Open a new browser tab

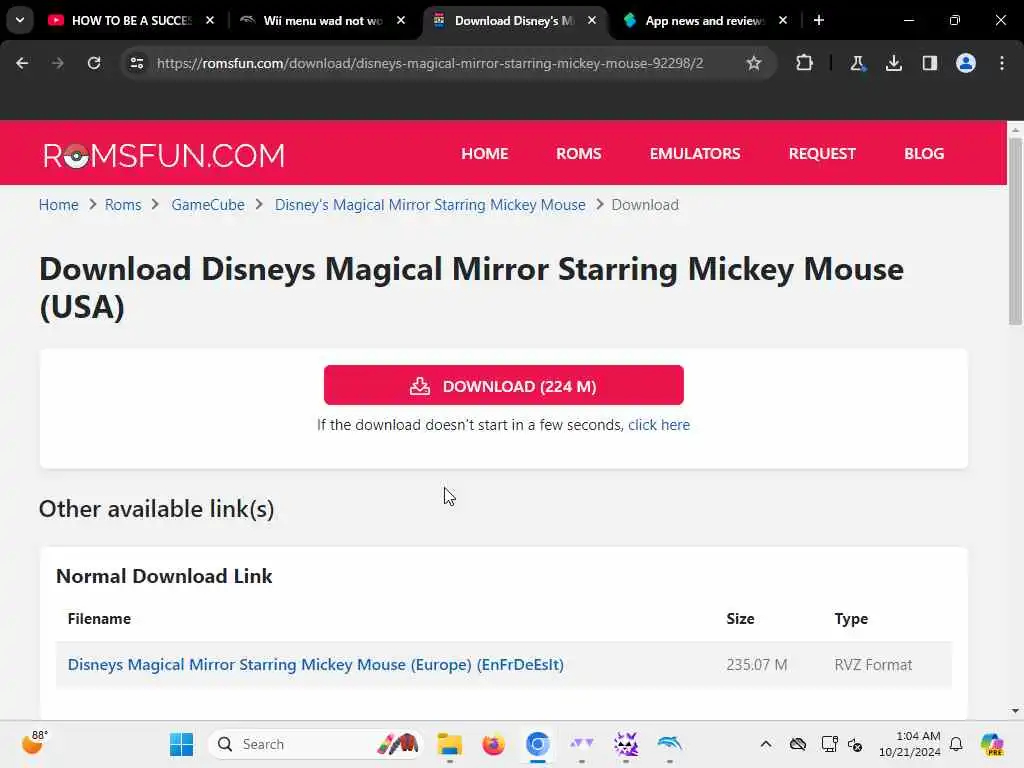[x=819, y=20]
